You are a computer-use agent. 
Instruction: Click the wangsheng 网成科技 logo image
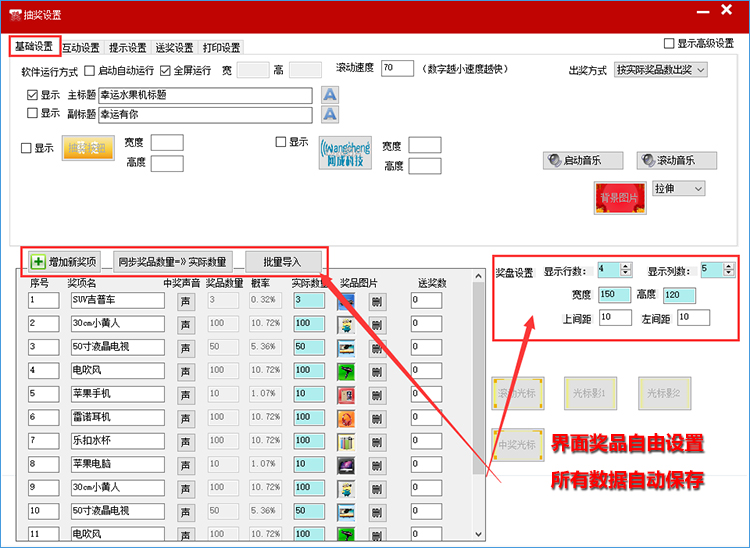point(344,153)
